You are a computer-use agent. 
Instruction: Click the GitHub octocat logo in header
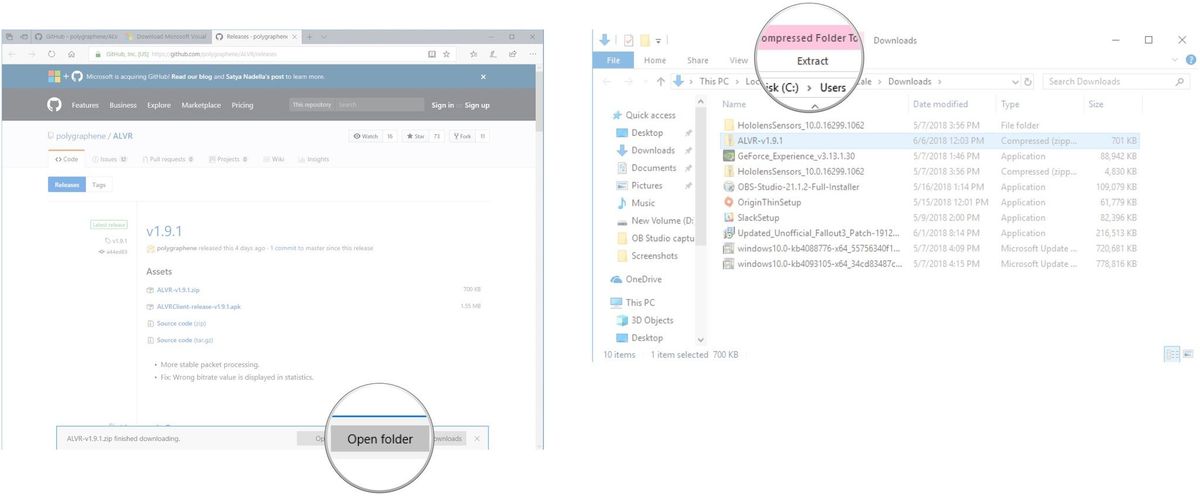coord(54,104)
